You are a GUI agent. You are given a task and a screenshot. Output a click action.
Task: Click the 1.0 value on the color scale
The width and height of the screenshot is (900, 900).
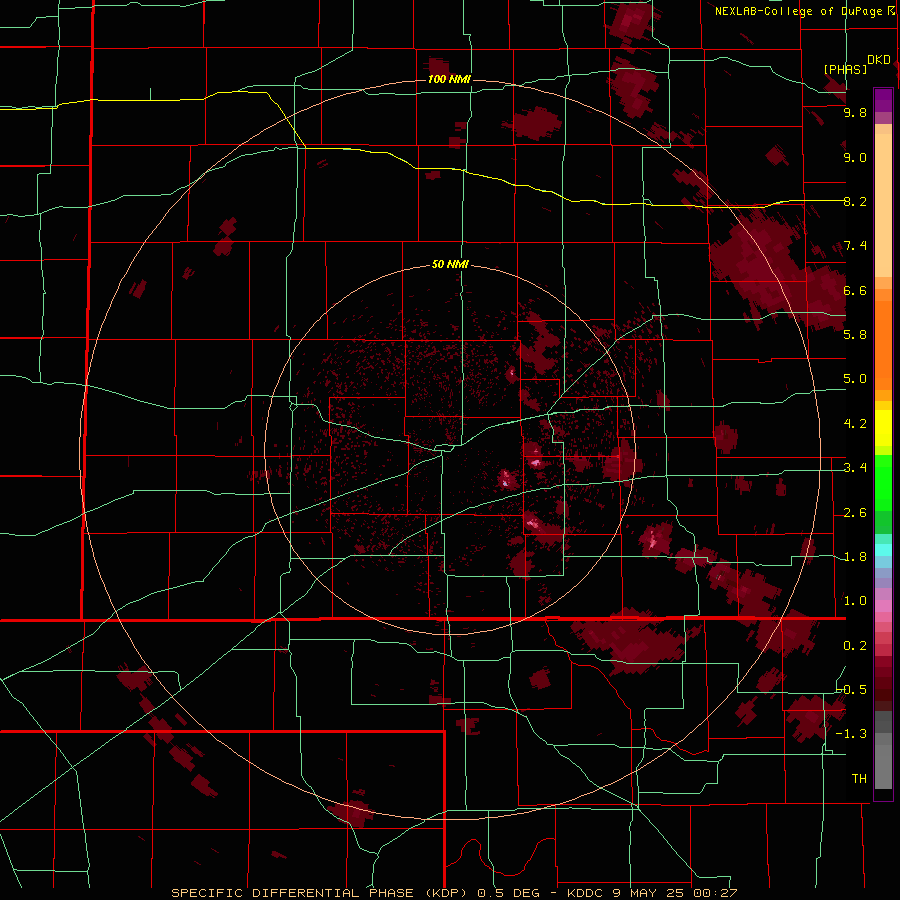855,601
